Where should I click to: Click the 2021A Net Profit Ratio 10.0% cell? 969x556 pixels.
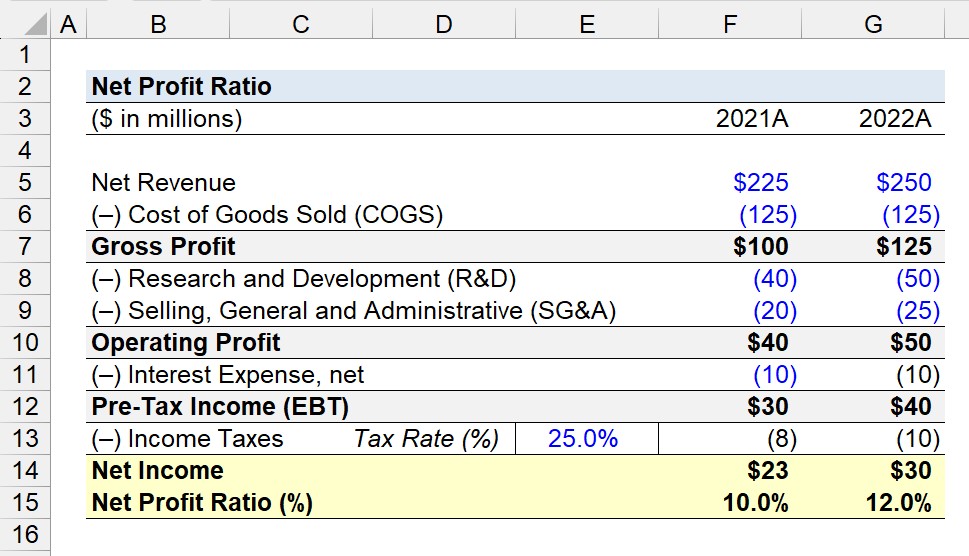click(730, 503)
